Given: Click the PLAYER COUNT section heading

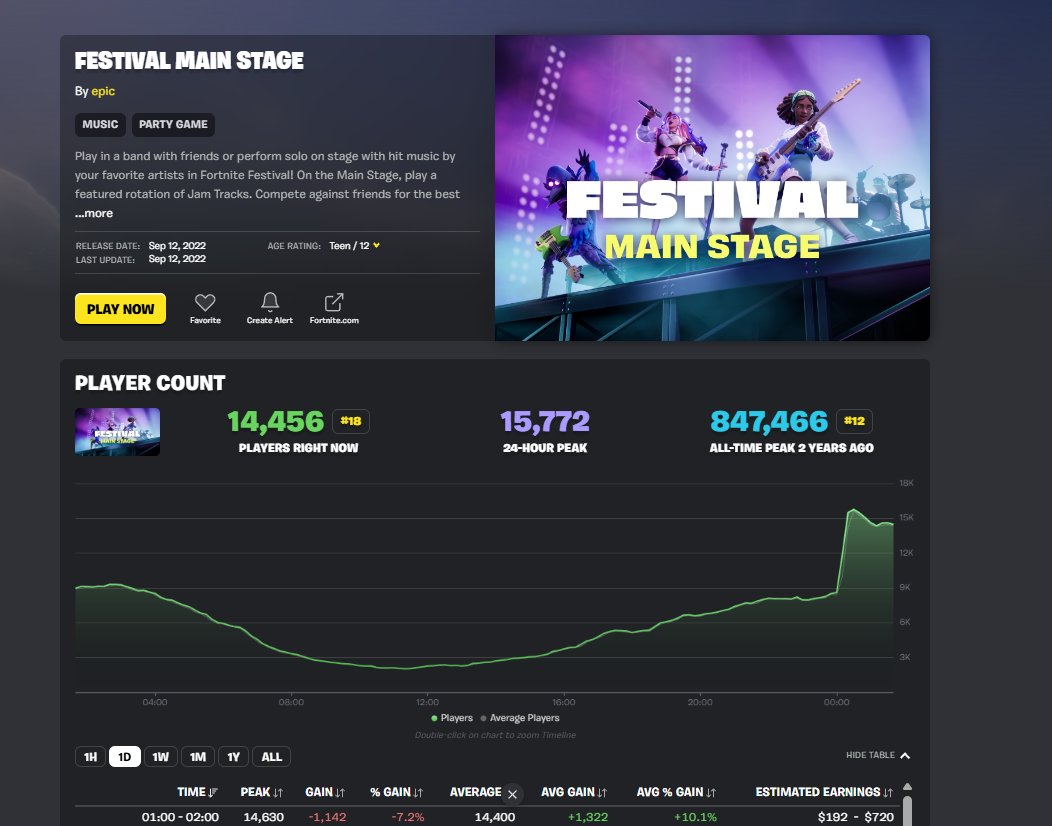Looking at the screenshot, I should tap(150, 383).
